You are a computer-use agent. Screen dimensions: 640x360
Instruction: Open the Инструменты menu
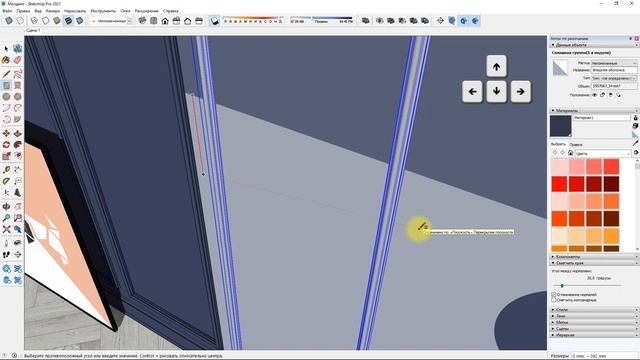103,11
